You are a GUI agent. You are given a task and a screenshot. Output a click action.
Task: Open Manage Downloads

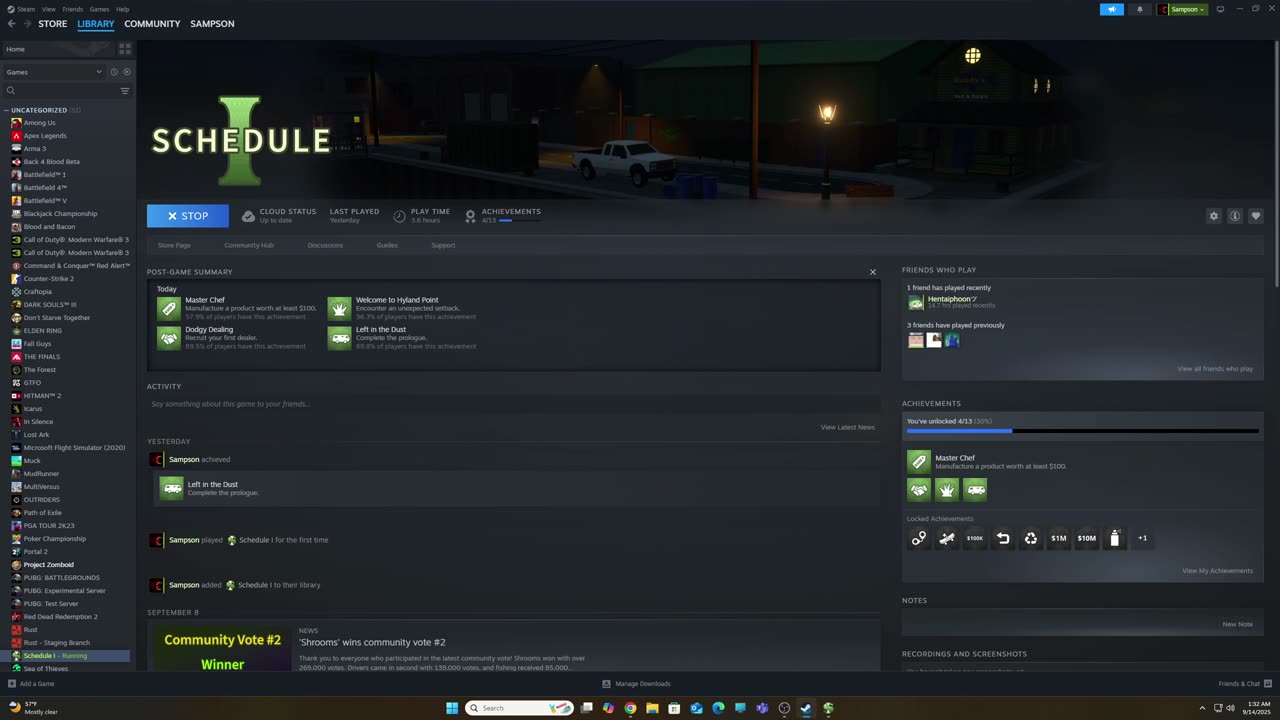[636, 684]
